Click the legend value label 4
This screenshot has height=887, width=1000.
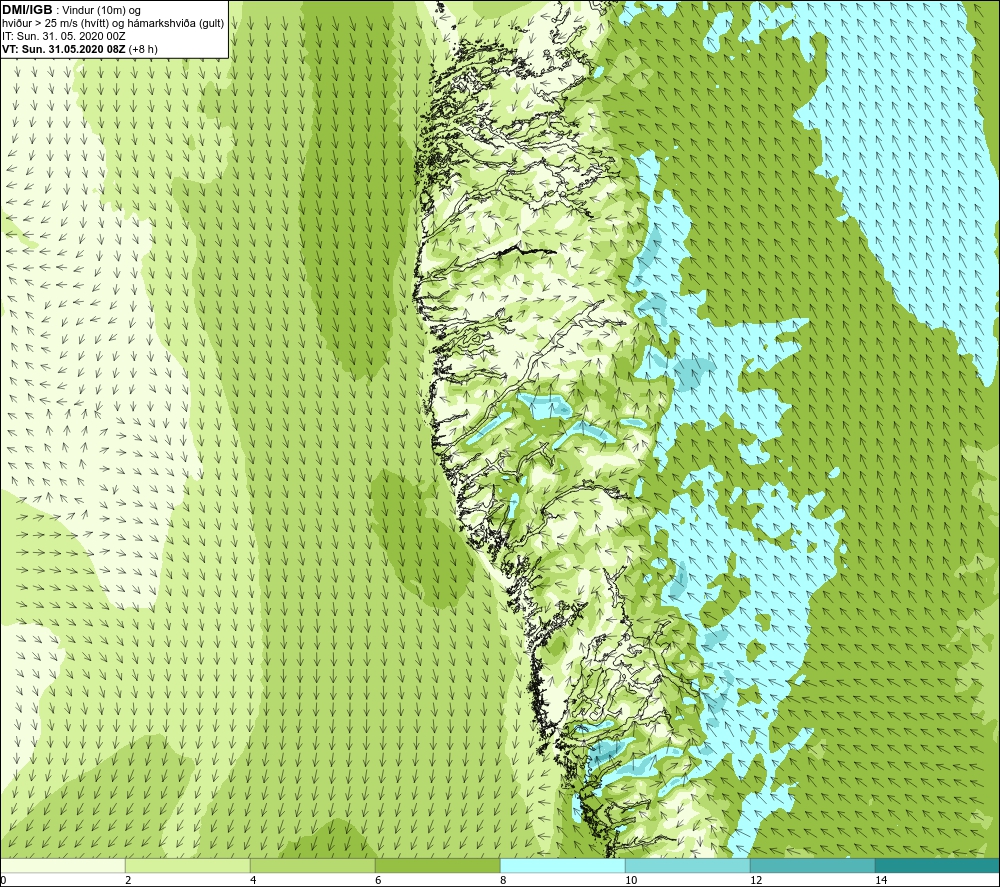tap(253, 880)
